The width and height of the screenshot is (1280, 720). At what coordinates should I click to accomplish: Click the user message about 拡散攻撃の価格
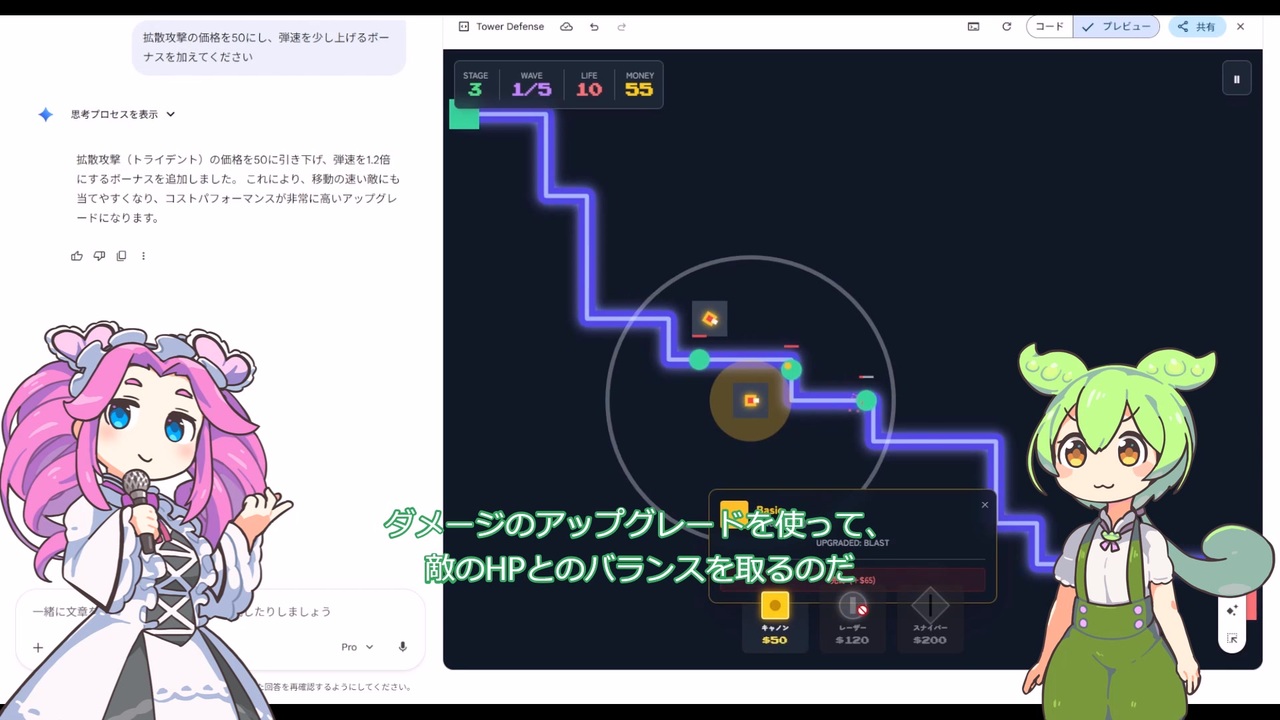pos(269,47)
